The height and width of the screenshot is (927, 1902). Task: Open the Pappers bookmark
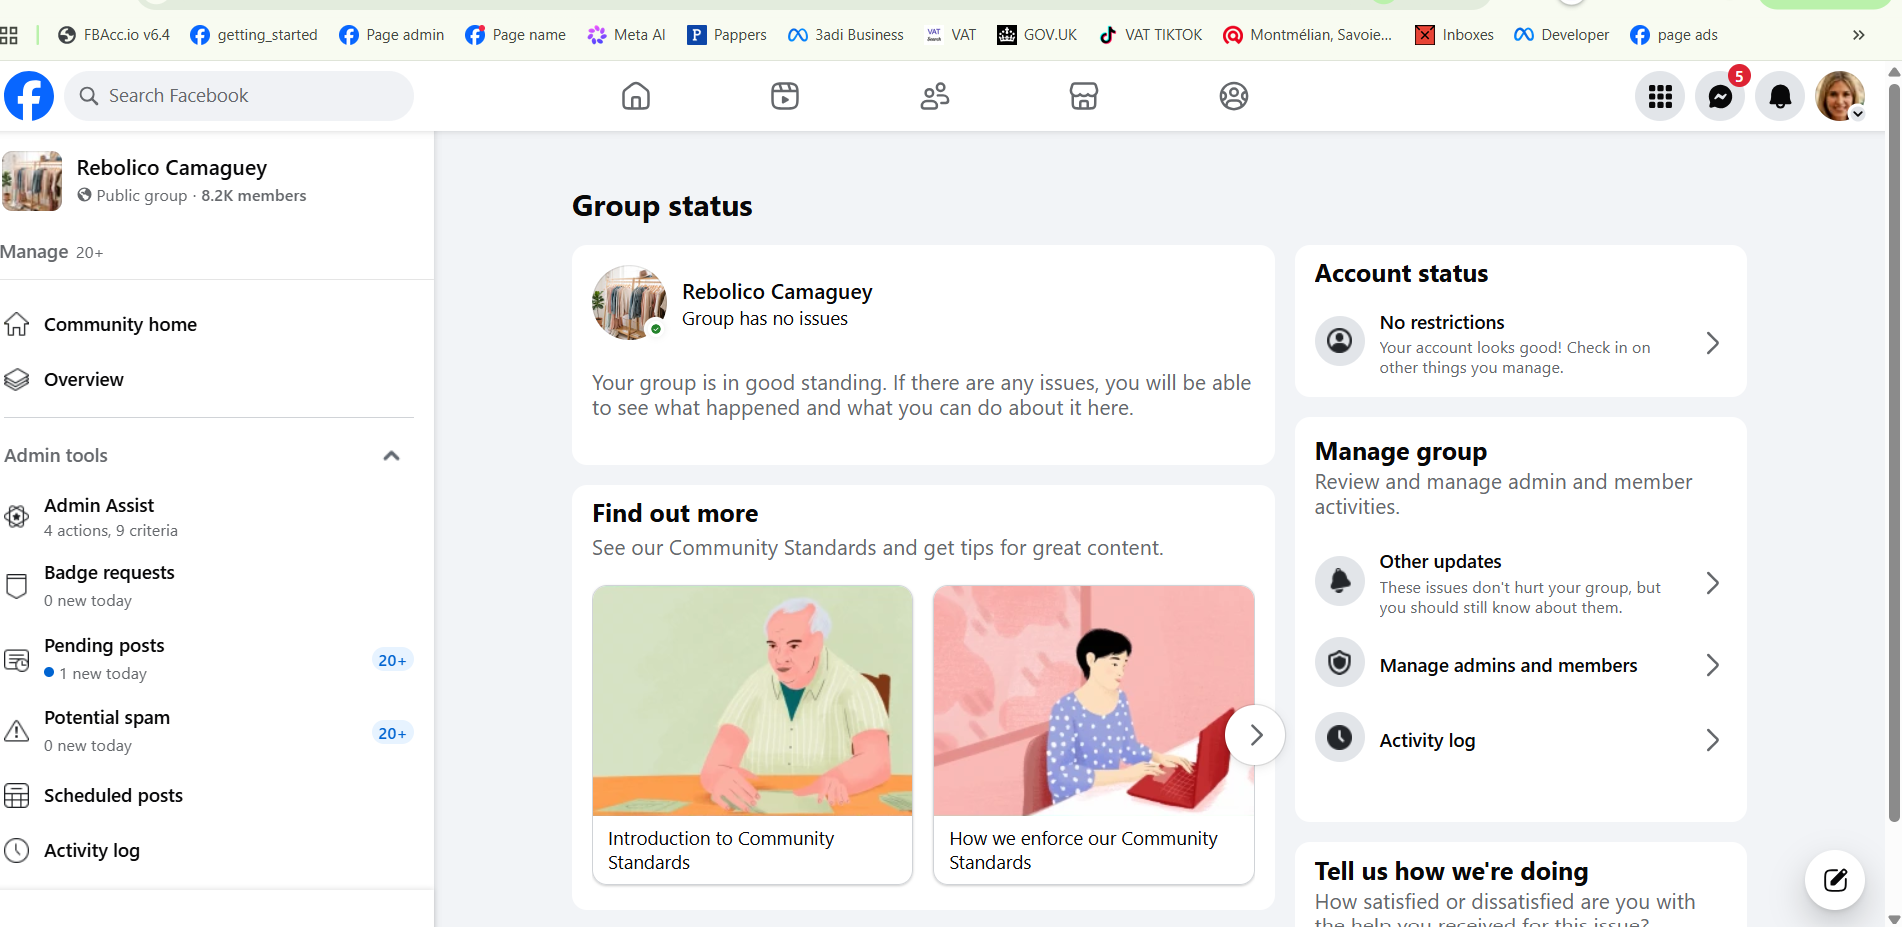point(727,35)
